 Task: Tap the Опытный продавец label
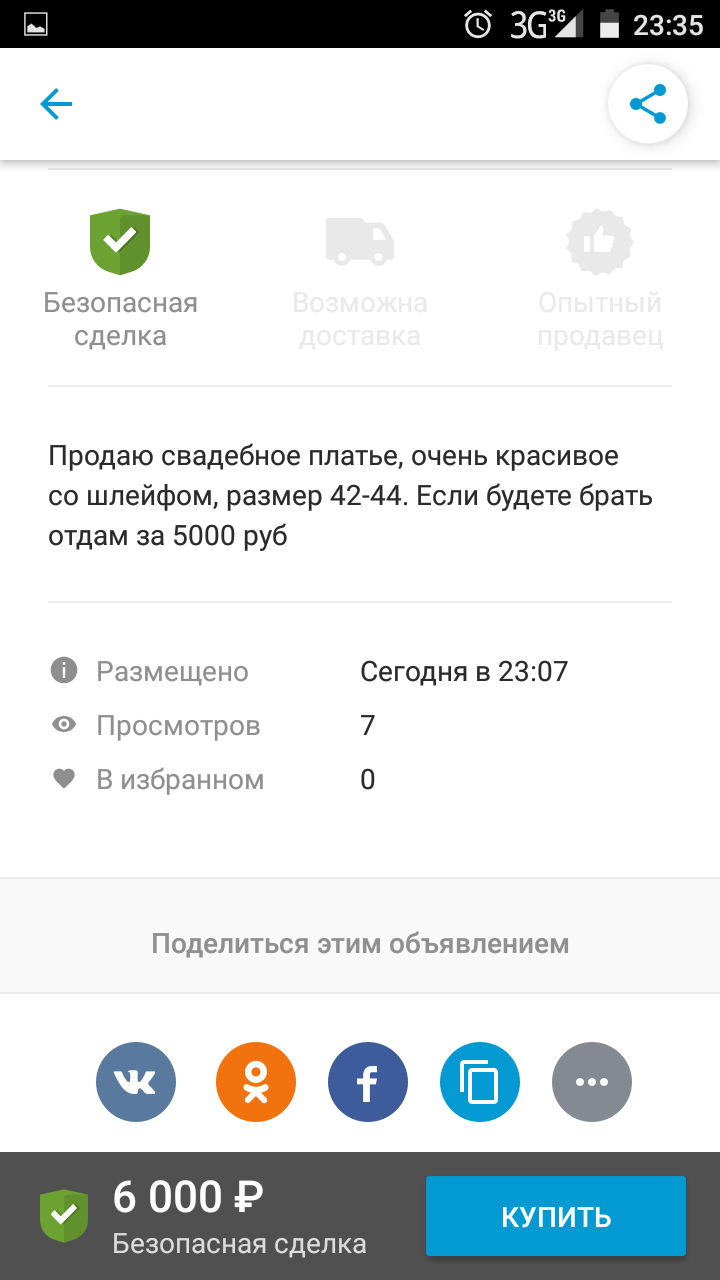point(600,319)
